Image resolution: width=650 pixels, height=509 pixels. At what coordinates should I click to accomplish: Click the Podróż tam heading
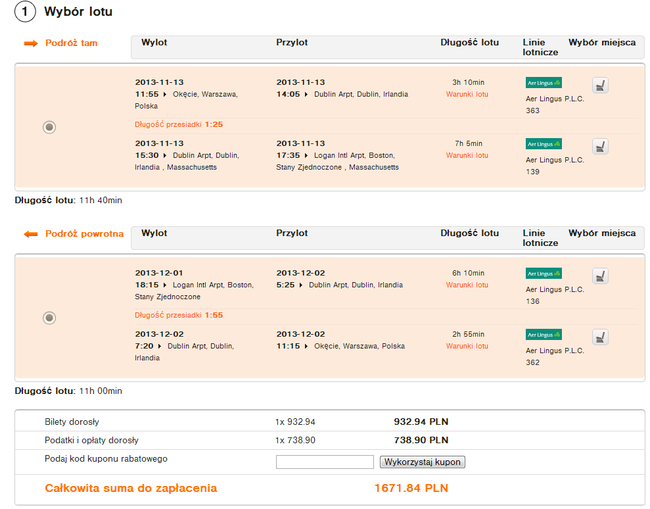[x=71, y=43]
